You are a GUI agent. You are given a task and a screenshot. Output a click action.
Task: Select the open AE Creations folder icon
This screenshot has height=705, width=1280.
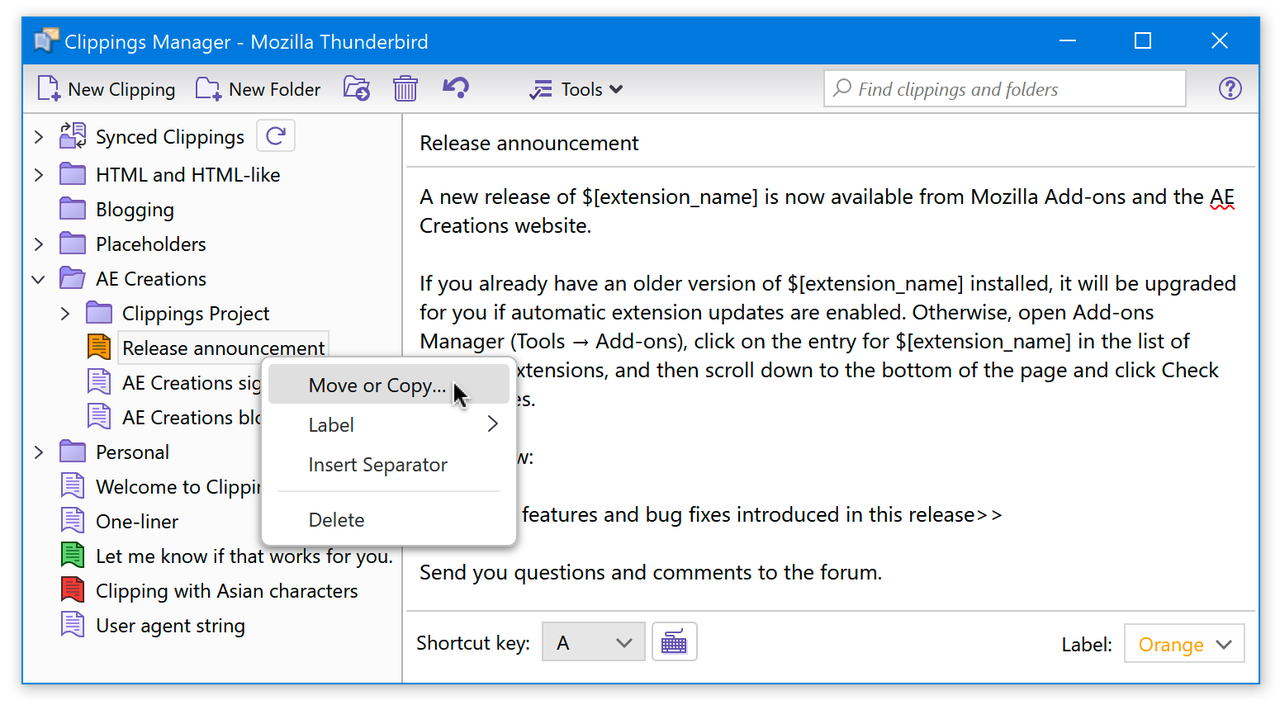pyautogui.click(x=73, y=278)
